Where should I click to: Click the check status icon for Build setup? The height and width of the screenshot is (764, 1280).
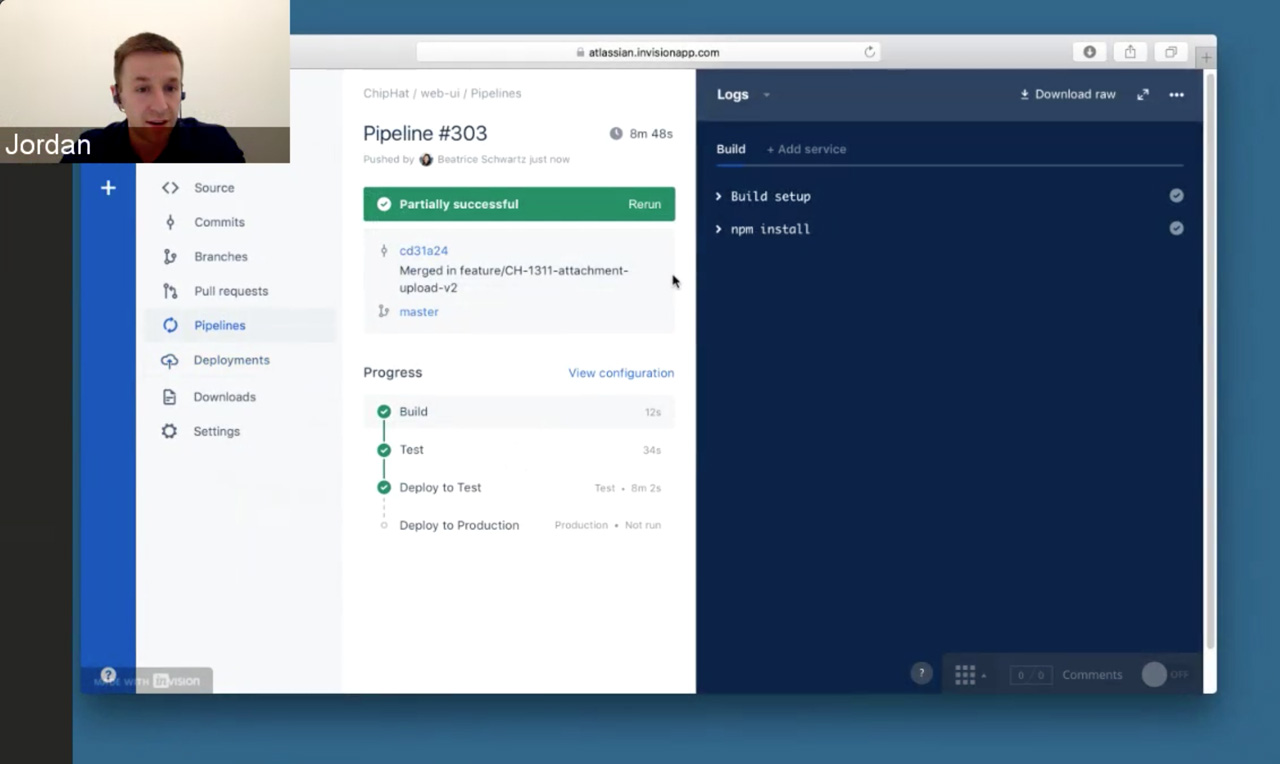1176,196
